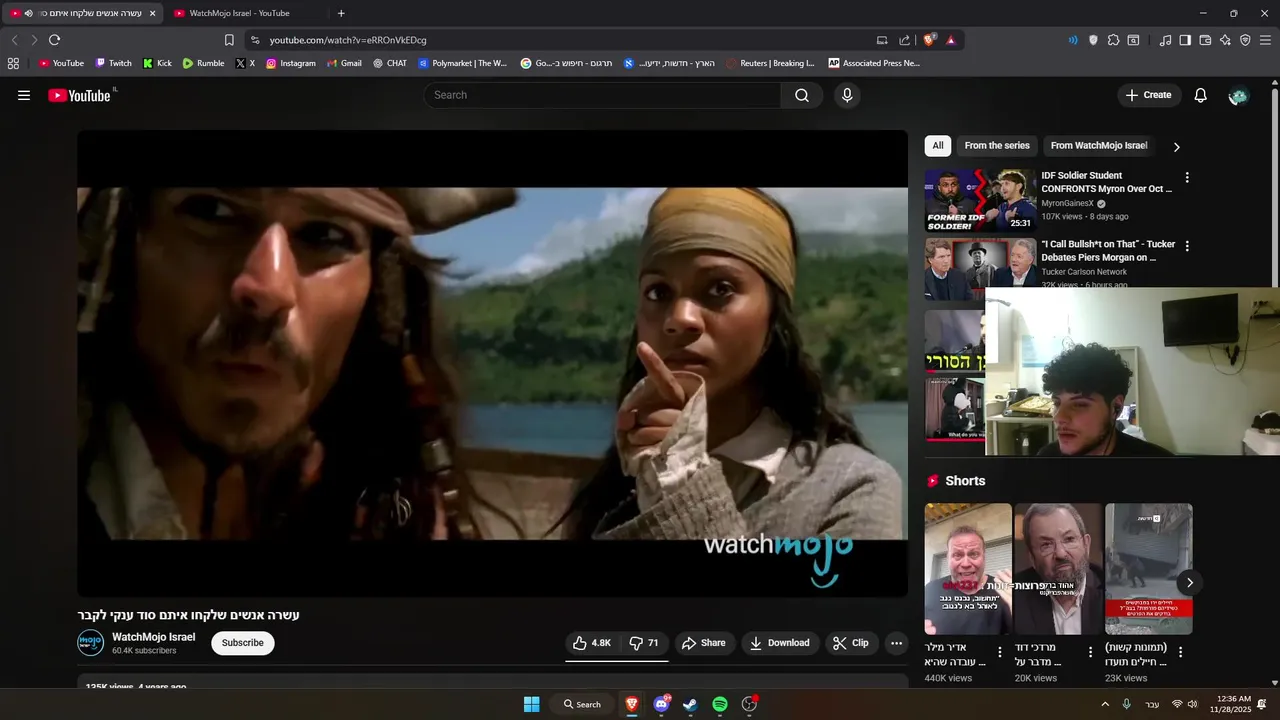
Task: Open WatchMojo Israel channel name link
Action: (153, 637)
